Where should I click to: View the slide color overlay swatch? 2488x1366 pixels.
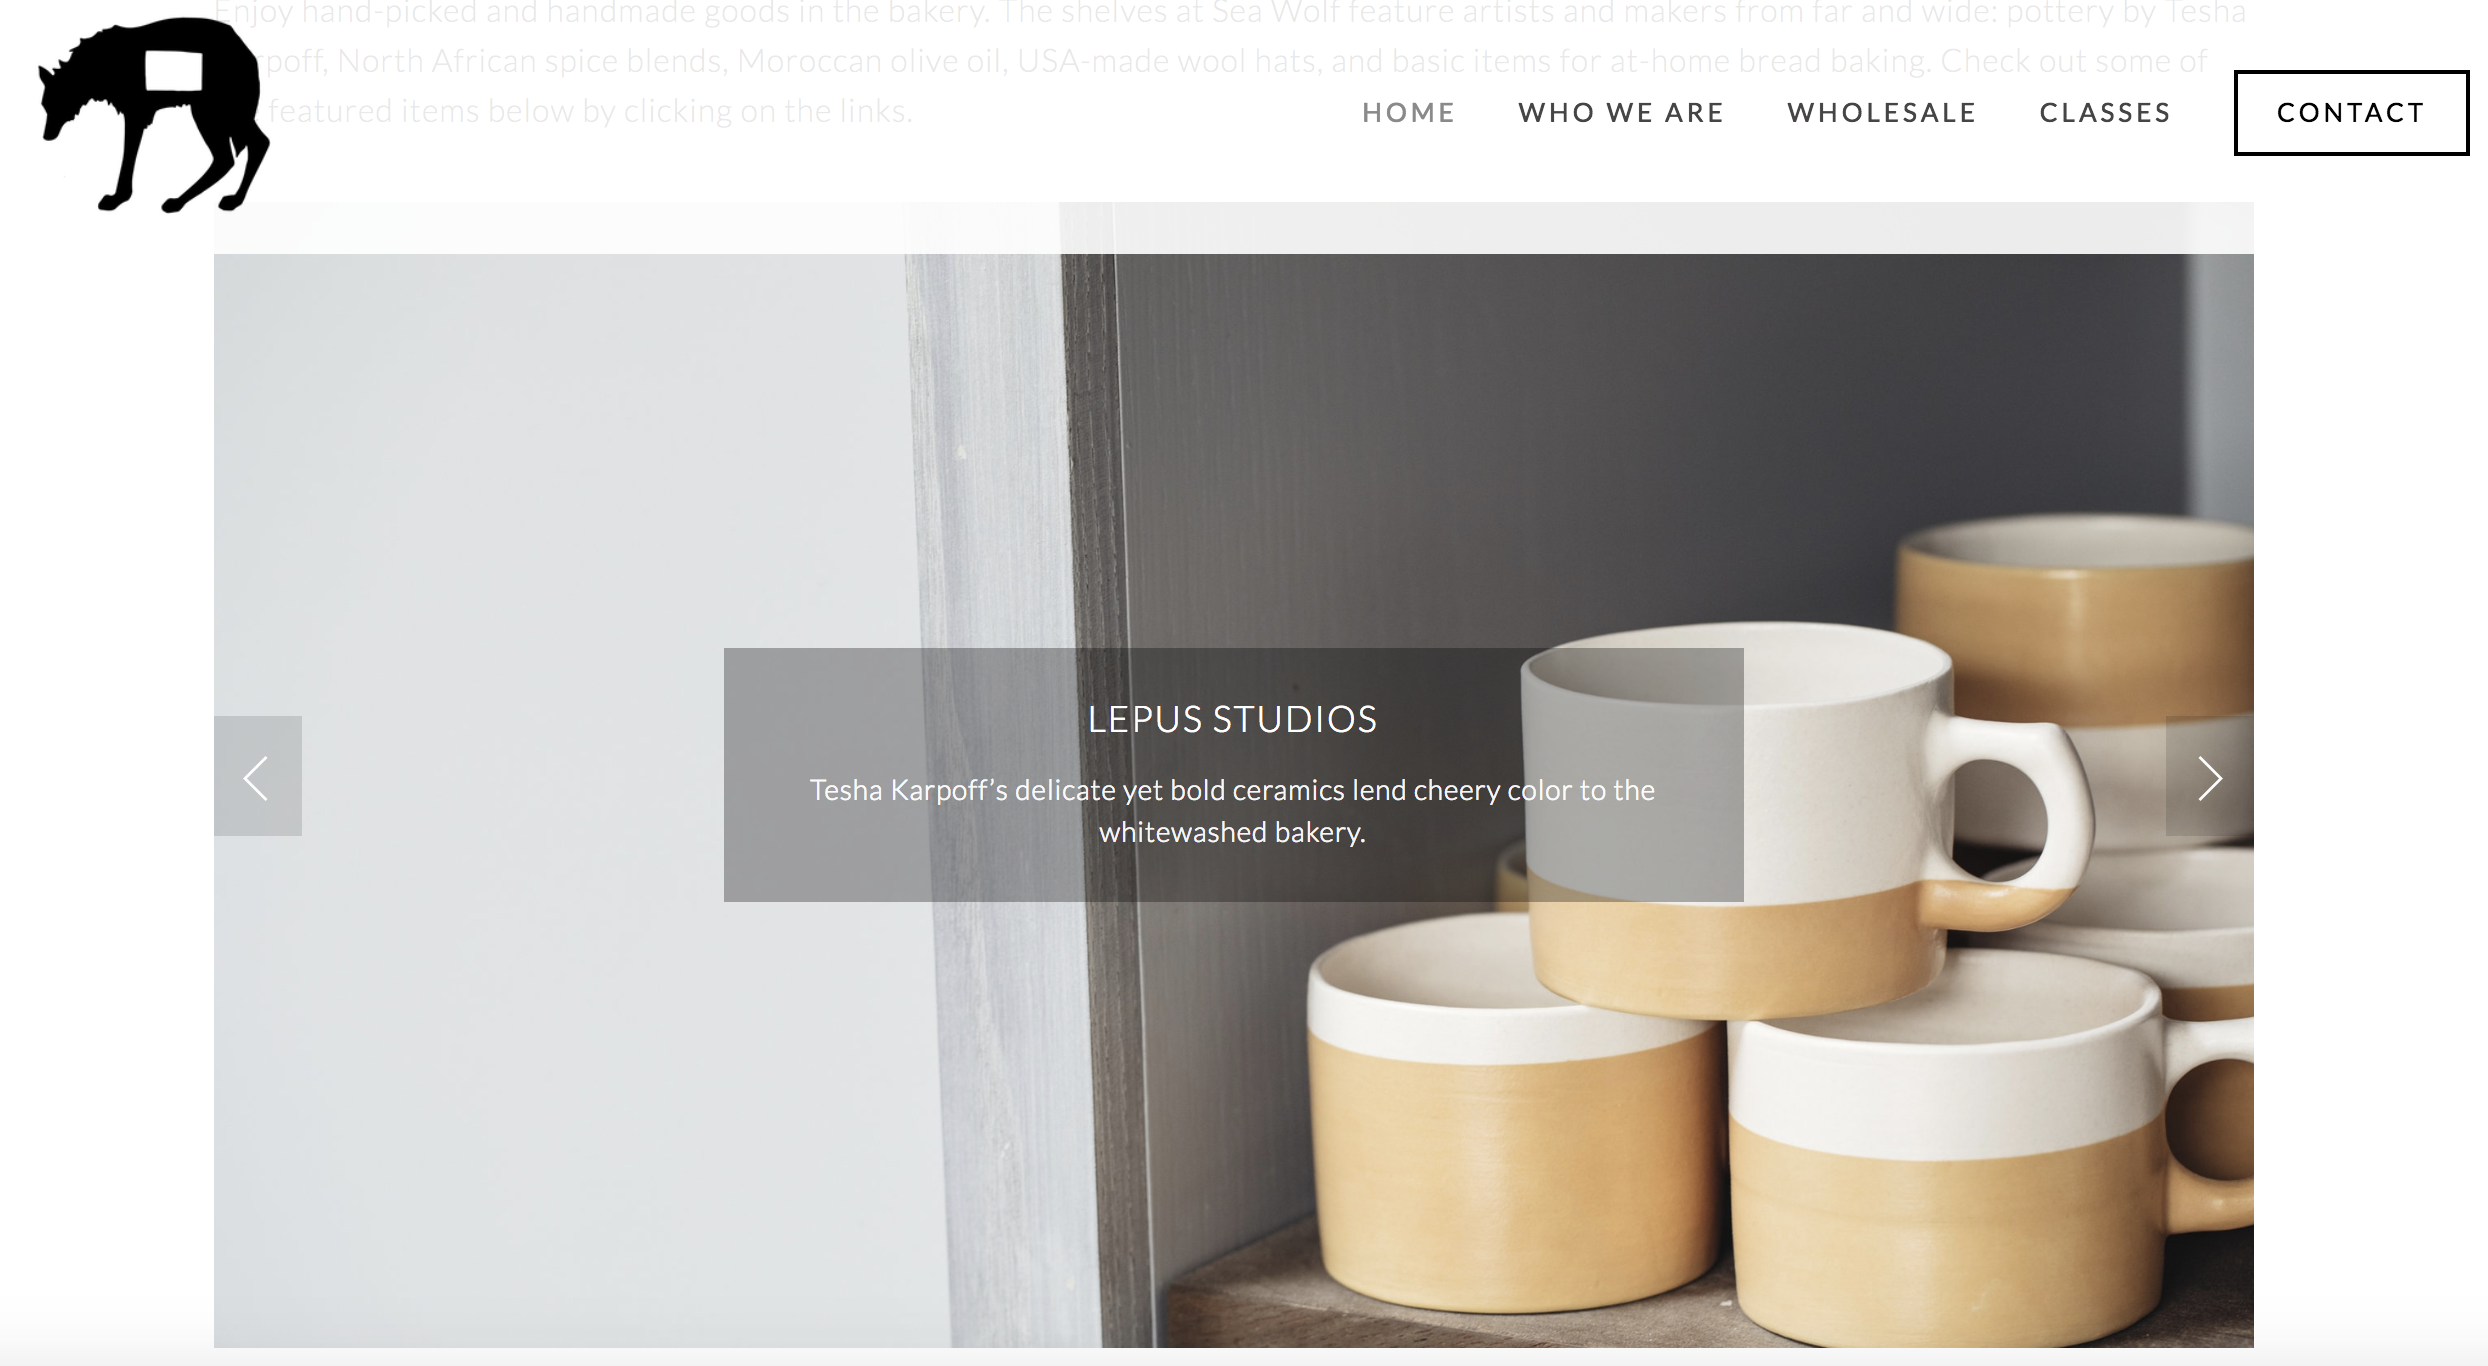point(1233,774)
